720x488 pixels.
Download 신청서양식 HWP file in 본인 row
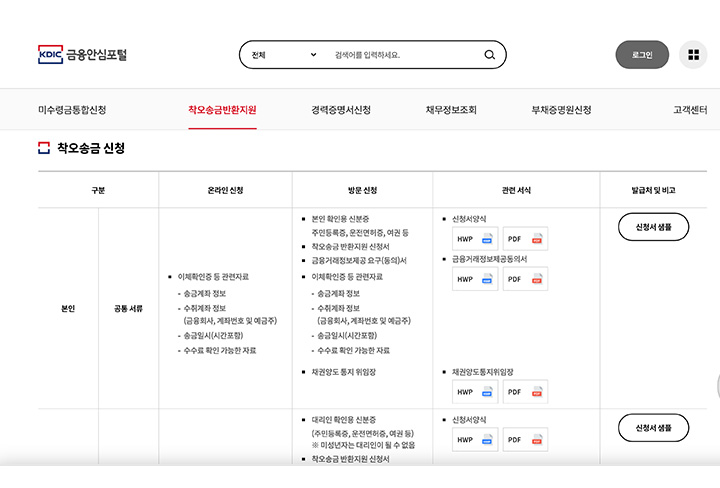point(475,239)
